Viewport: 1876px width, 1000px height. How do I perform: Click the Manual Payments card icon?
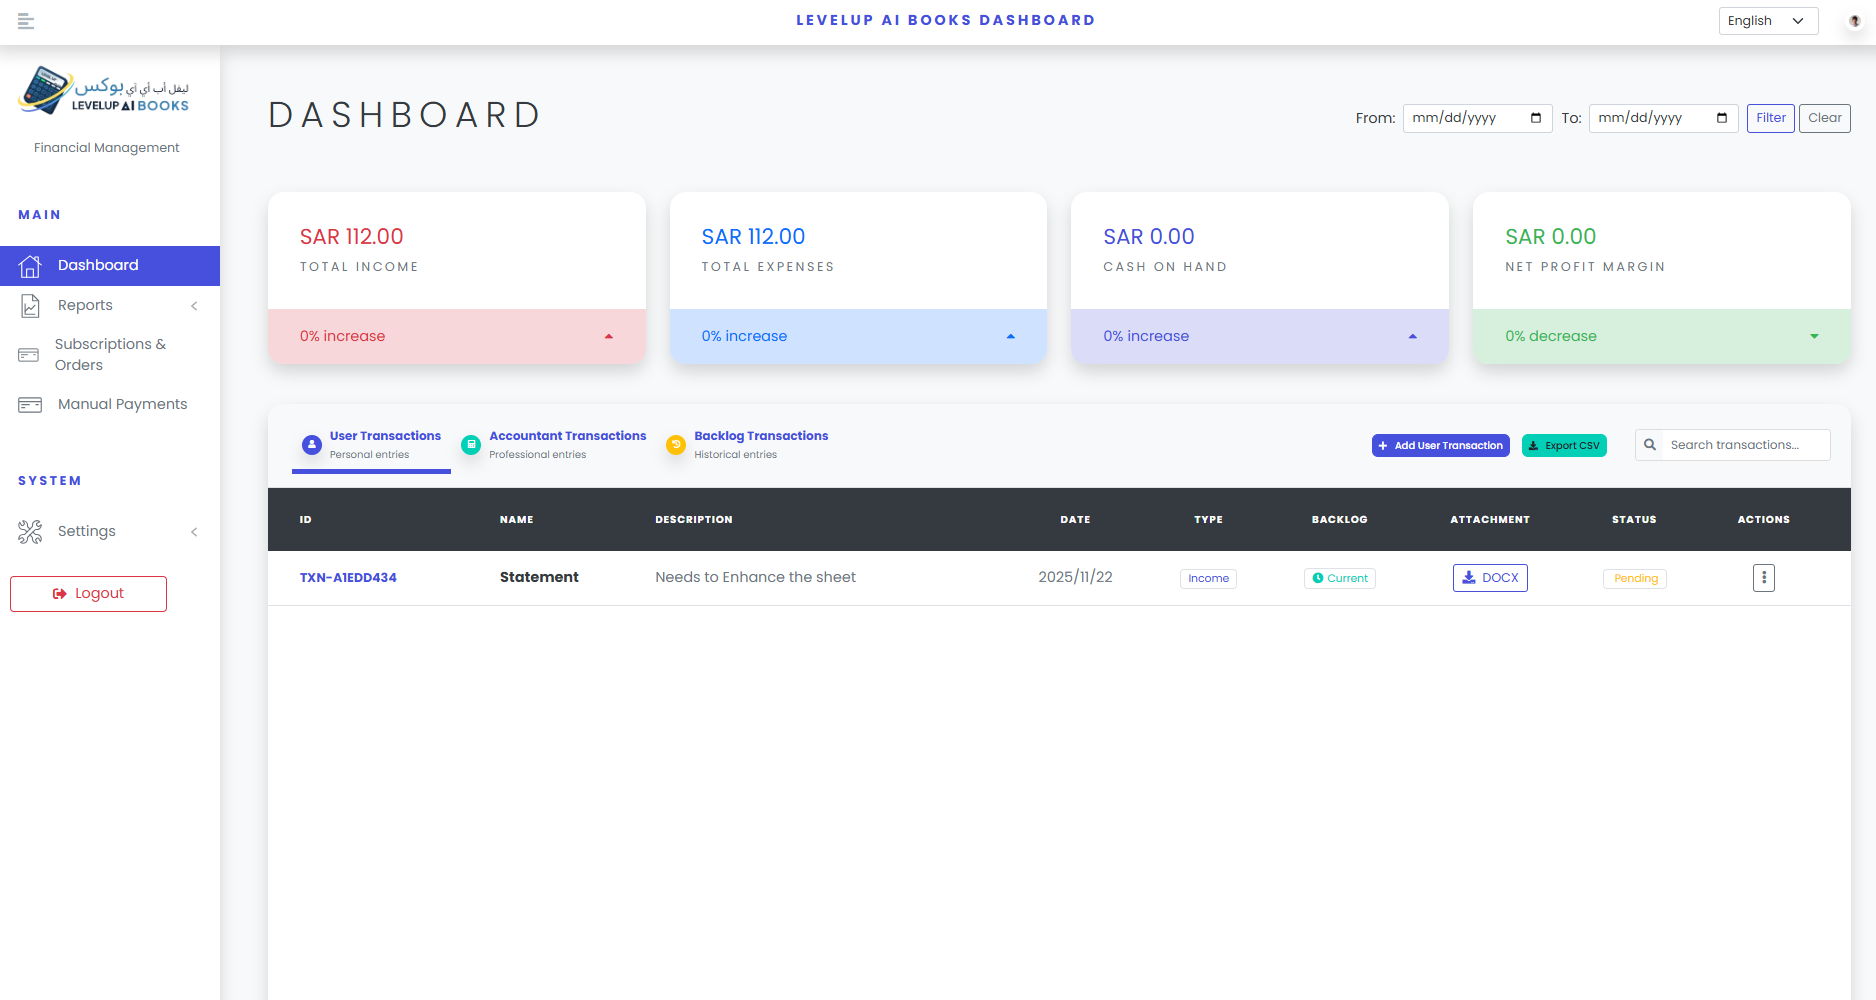pos(30,405)
